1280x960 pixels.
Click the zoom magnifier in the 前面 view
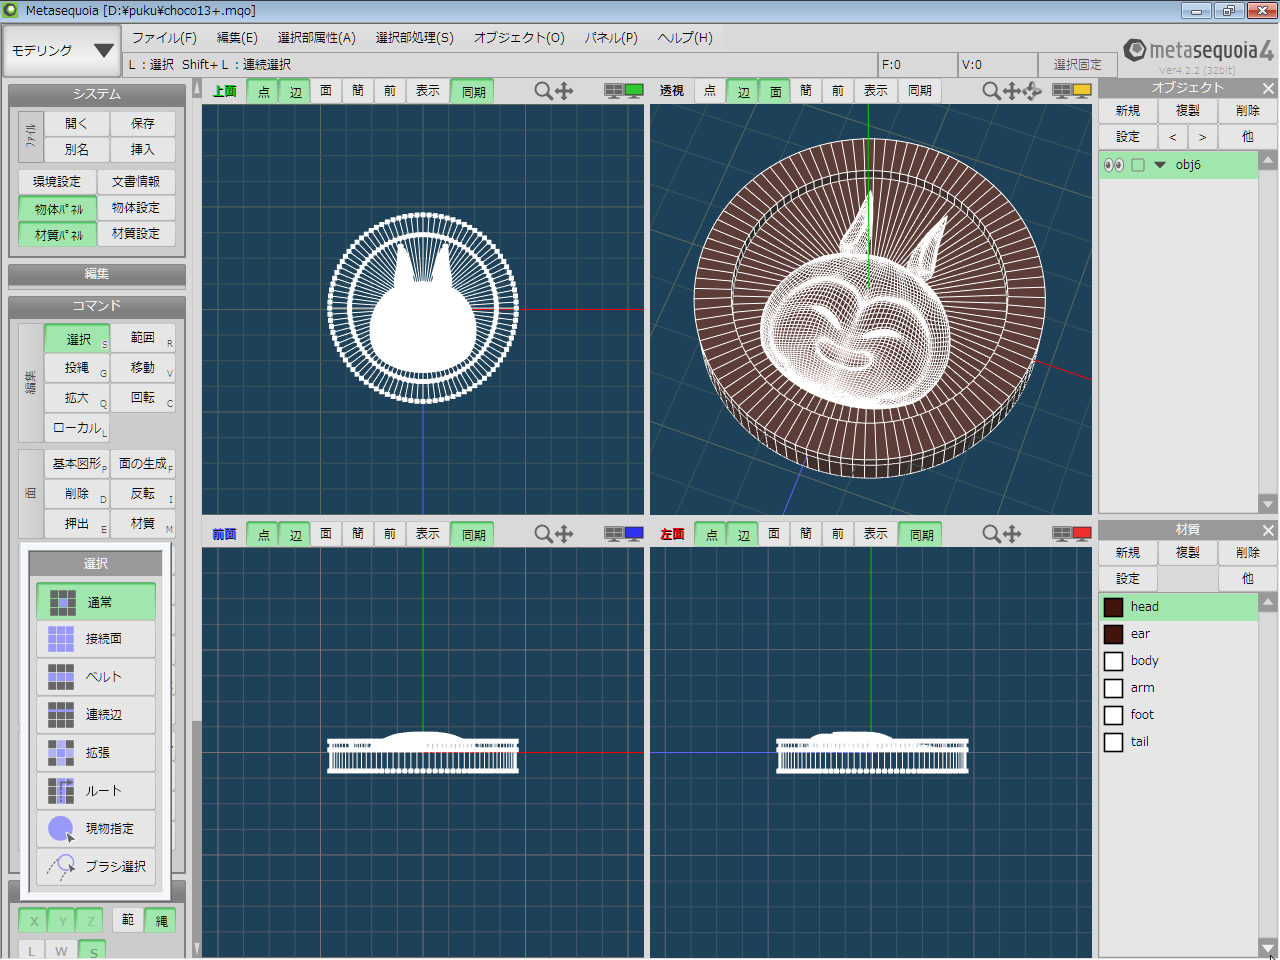543,534
